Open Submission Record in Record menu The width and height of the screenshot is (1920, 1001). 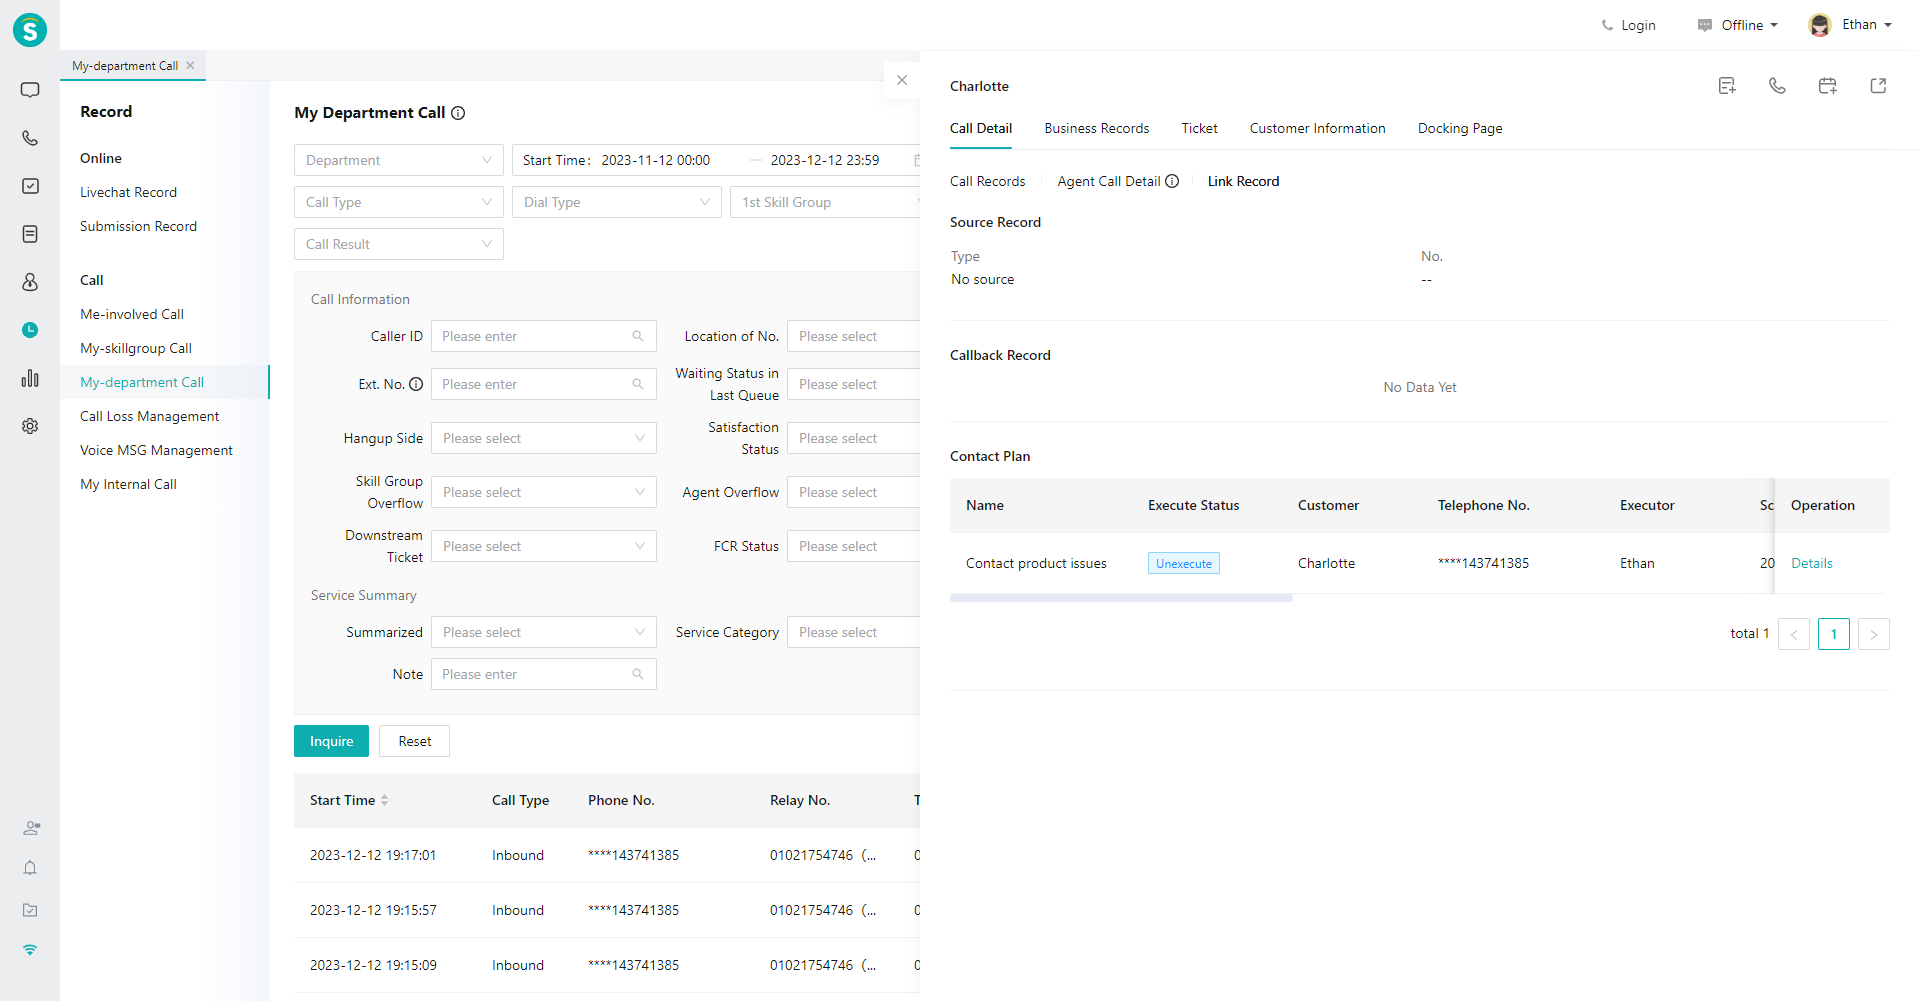138,226
